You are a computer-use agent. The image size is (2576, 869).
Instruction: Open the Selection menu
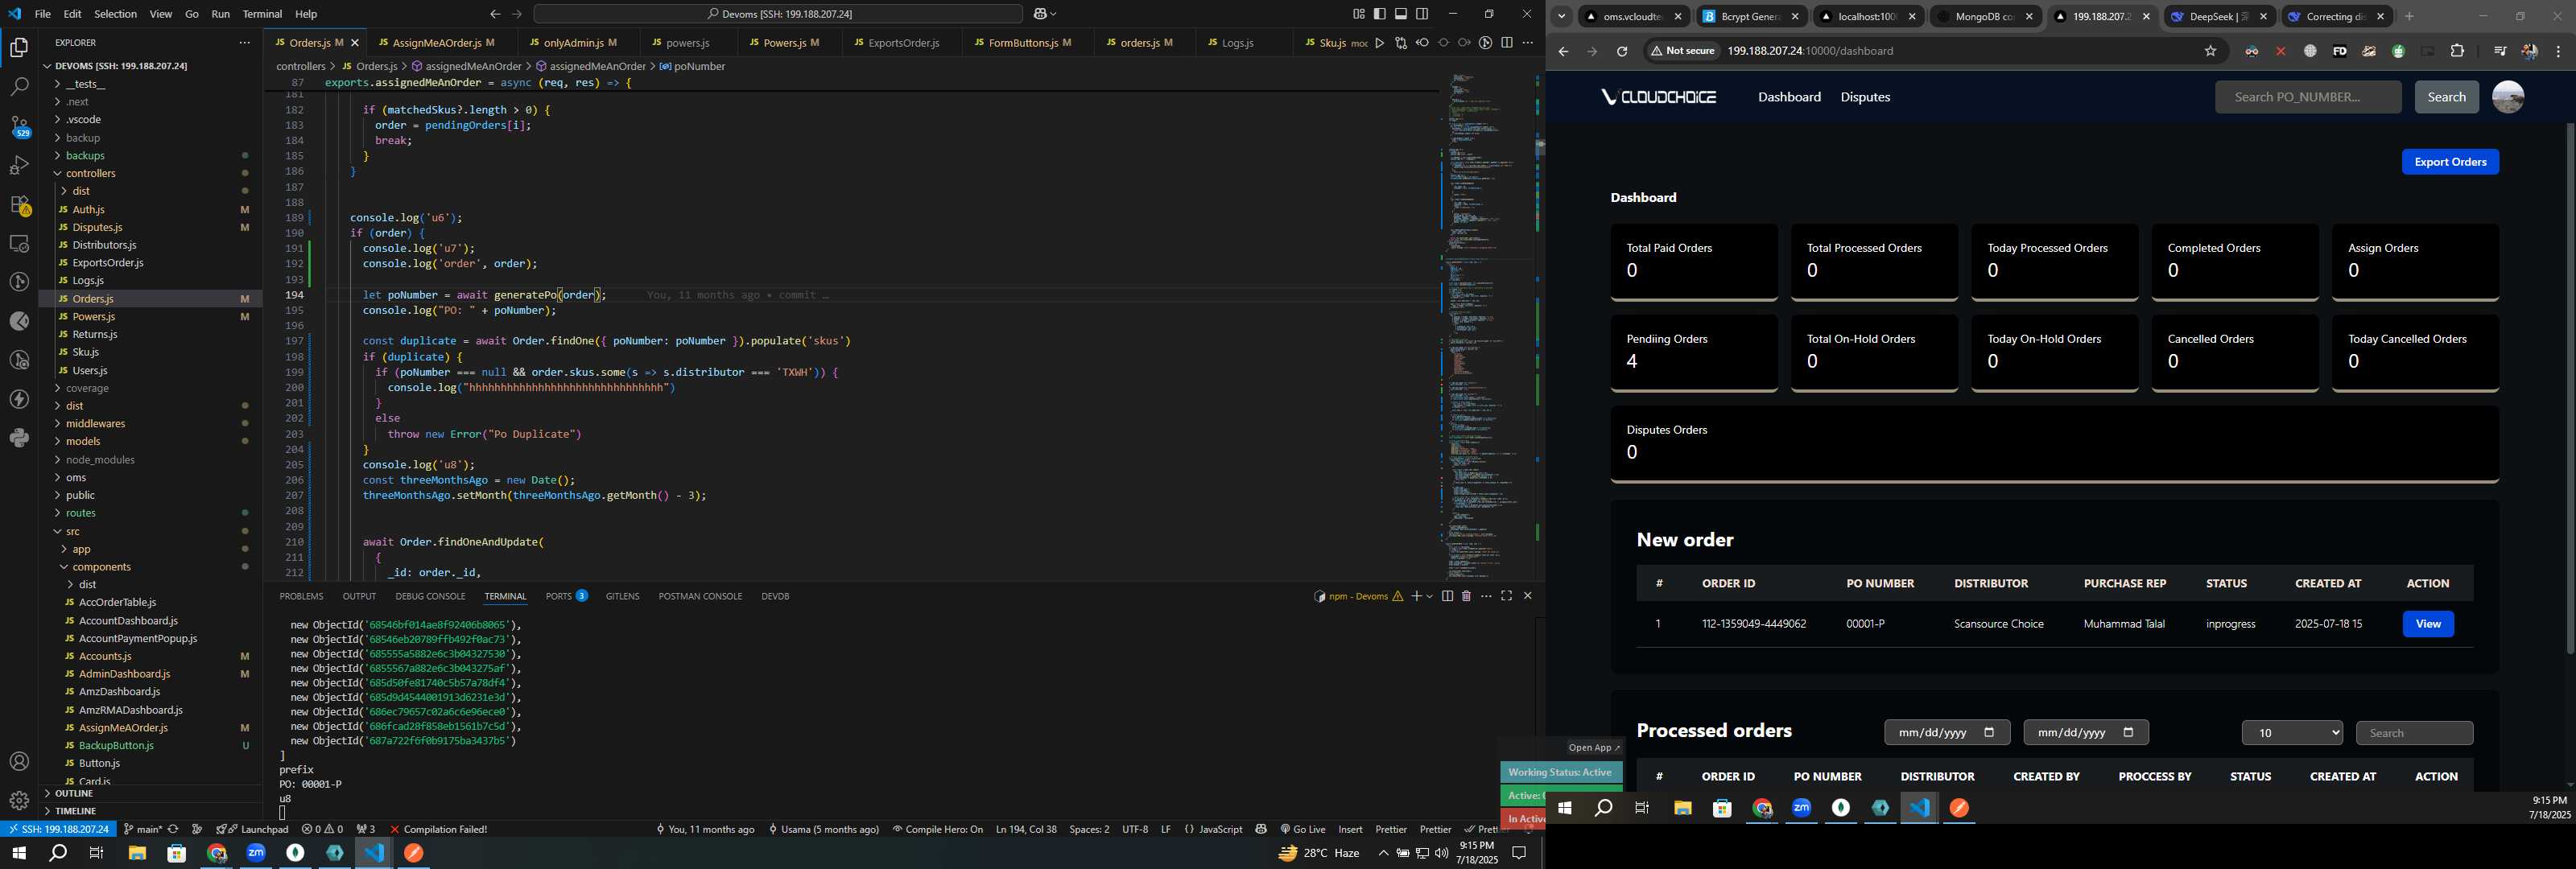(116, 14)
